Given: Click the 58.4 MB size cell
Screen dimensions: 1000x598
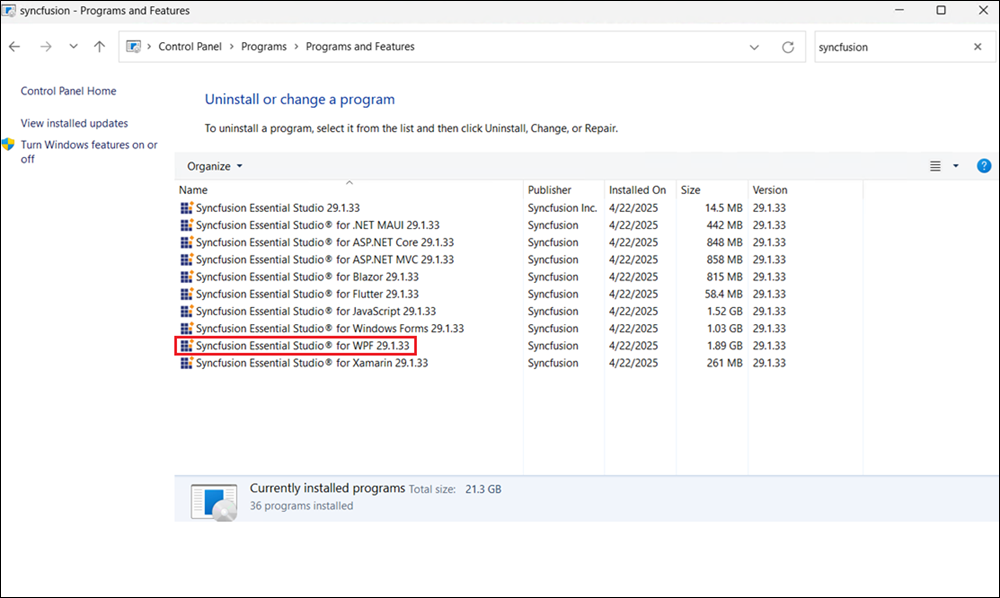Looking at the screenshot, I should coord(723,294).
